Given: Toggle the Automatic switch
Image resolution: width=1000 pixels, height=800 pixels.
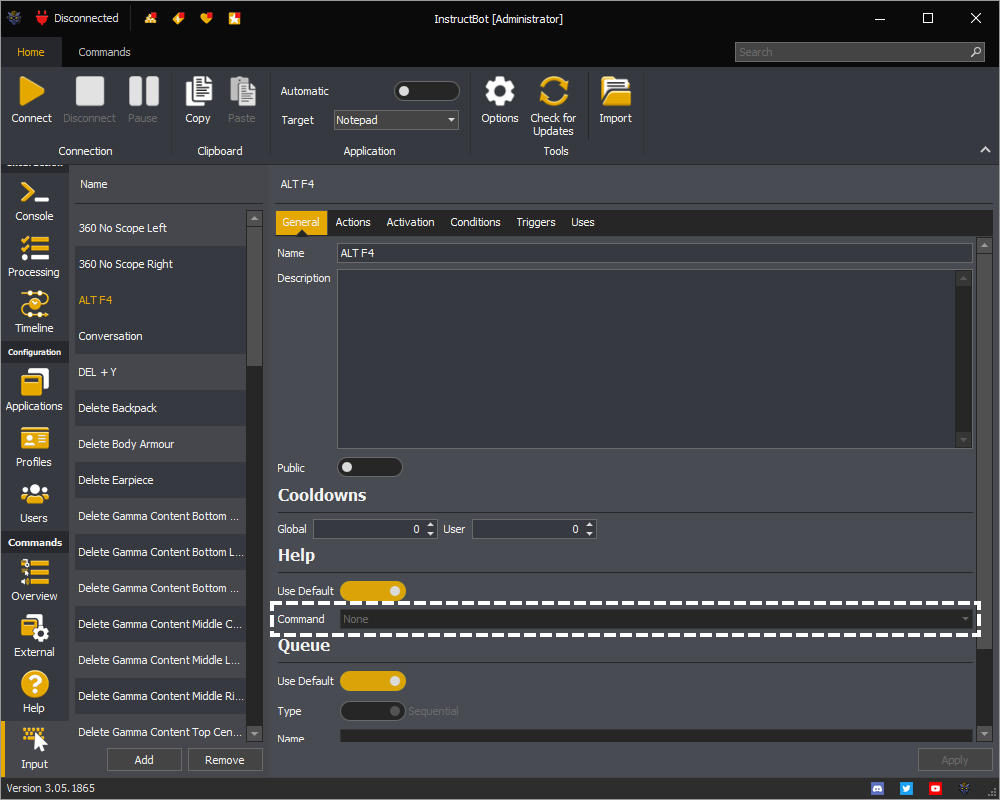Looking at the screenshot, I should click(x=427, y=91).
